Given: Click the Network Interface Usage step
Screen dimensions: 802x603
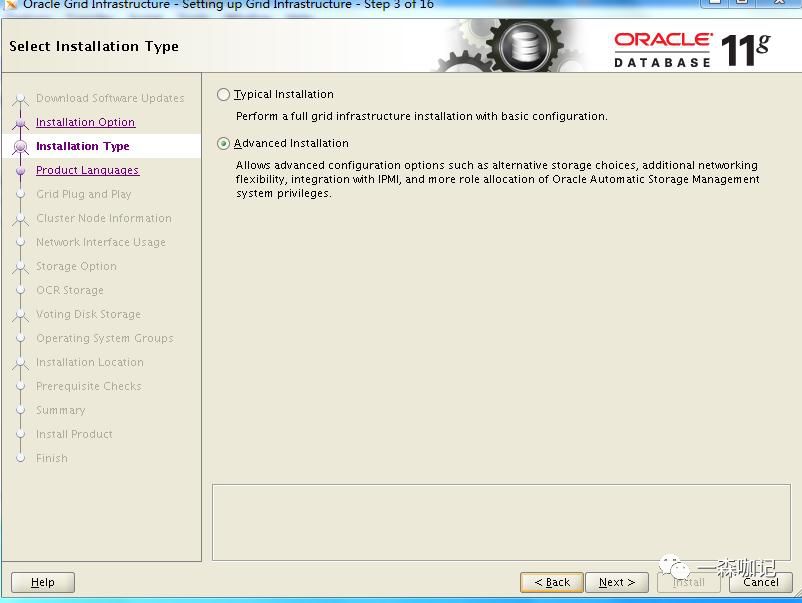Looking at the screenshot, I should 101,242.
